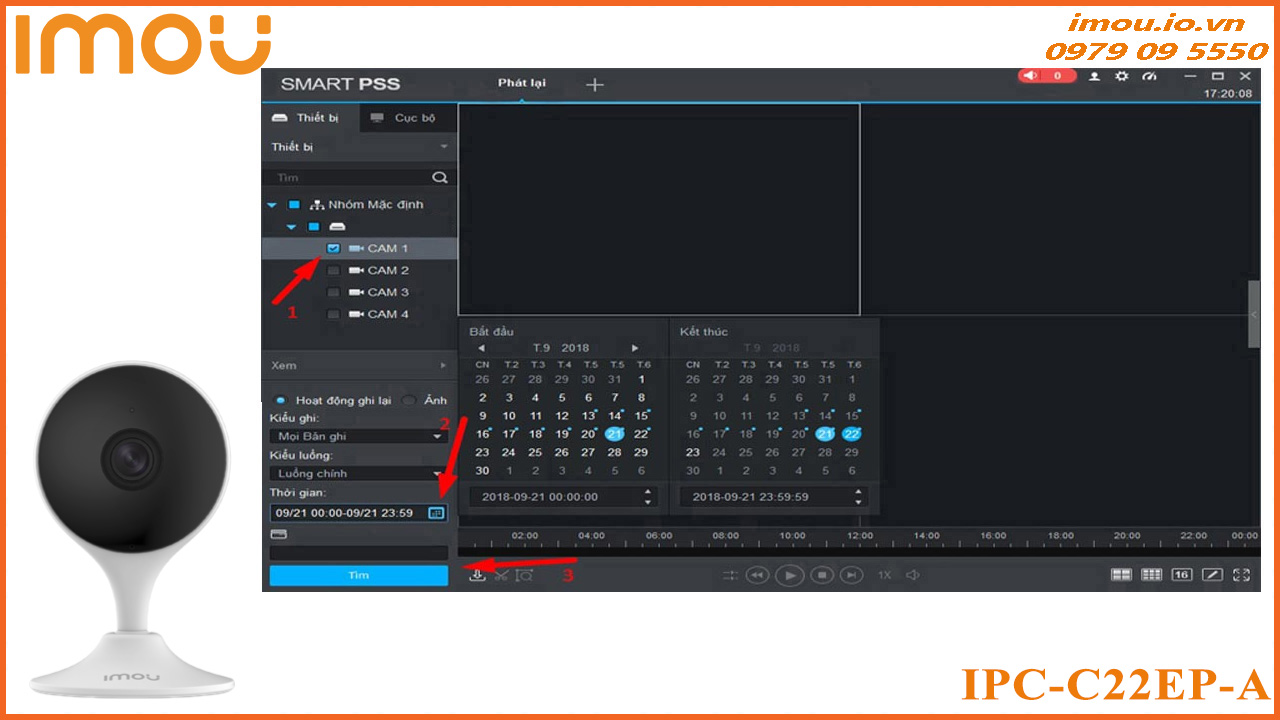Tick the CAM 3 checkbox
This screenshot has height=720, width=1280.
(x=334, y=292)
